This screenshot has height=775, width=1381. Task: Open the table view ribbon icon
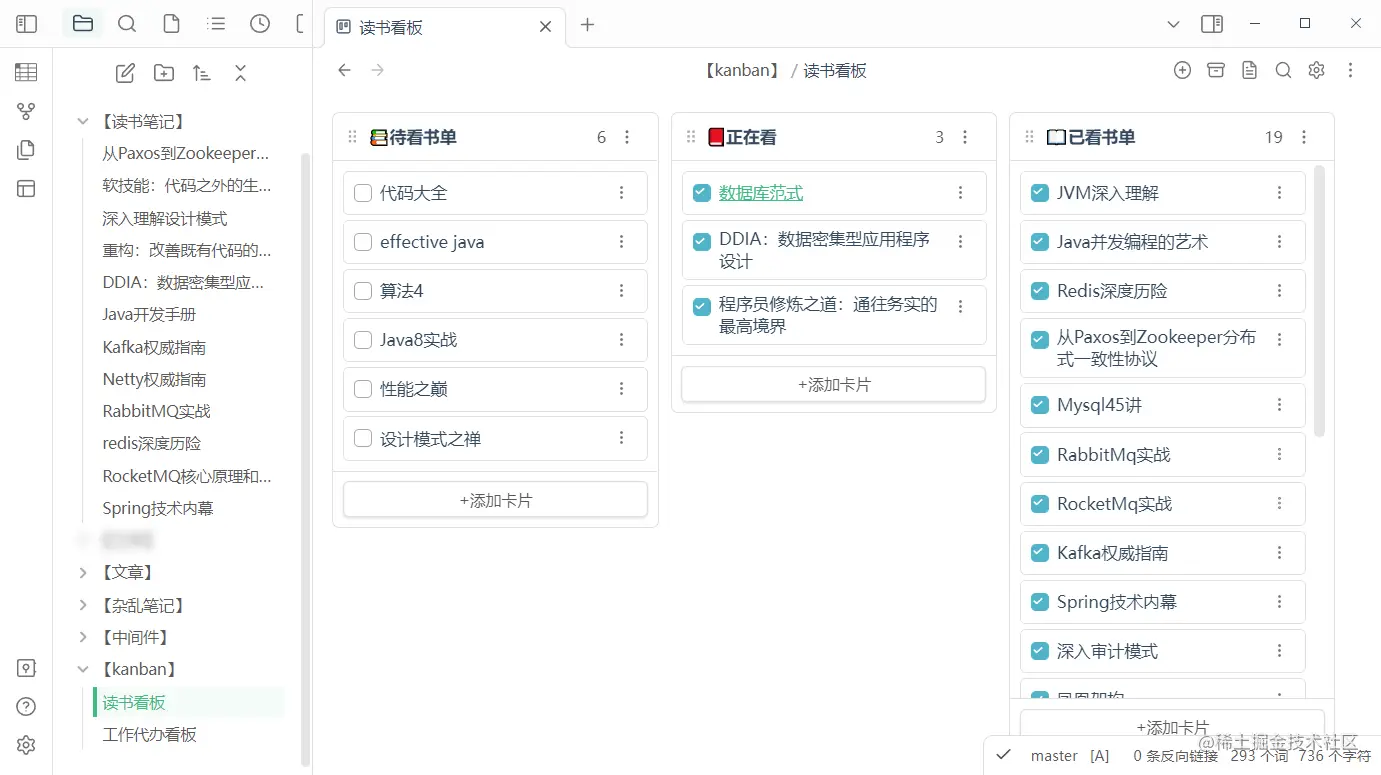(26, 72)
